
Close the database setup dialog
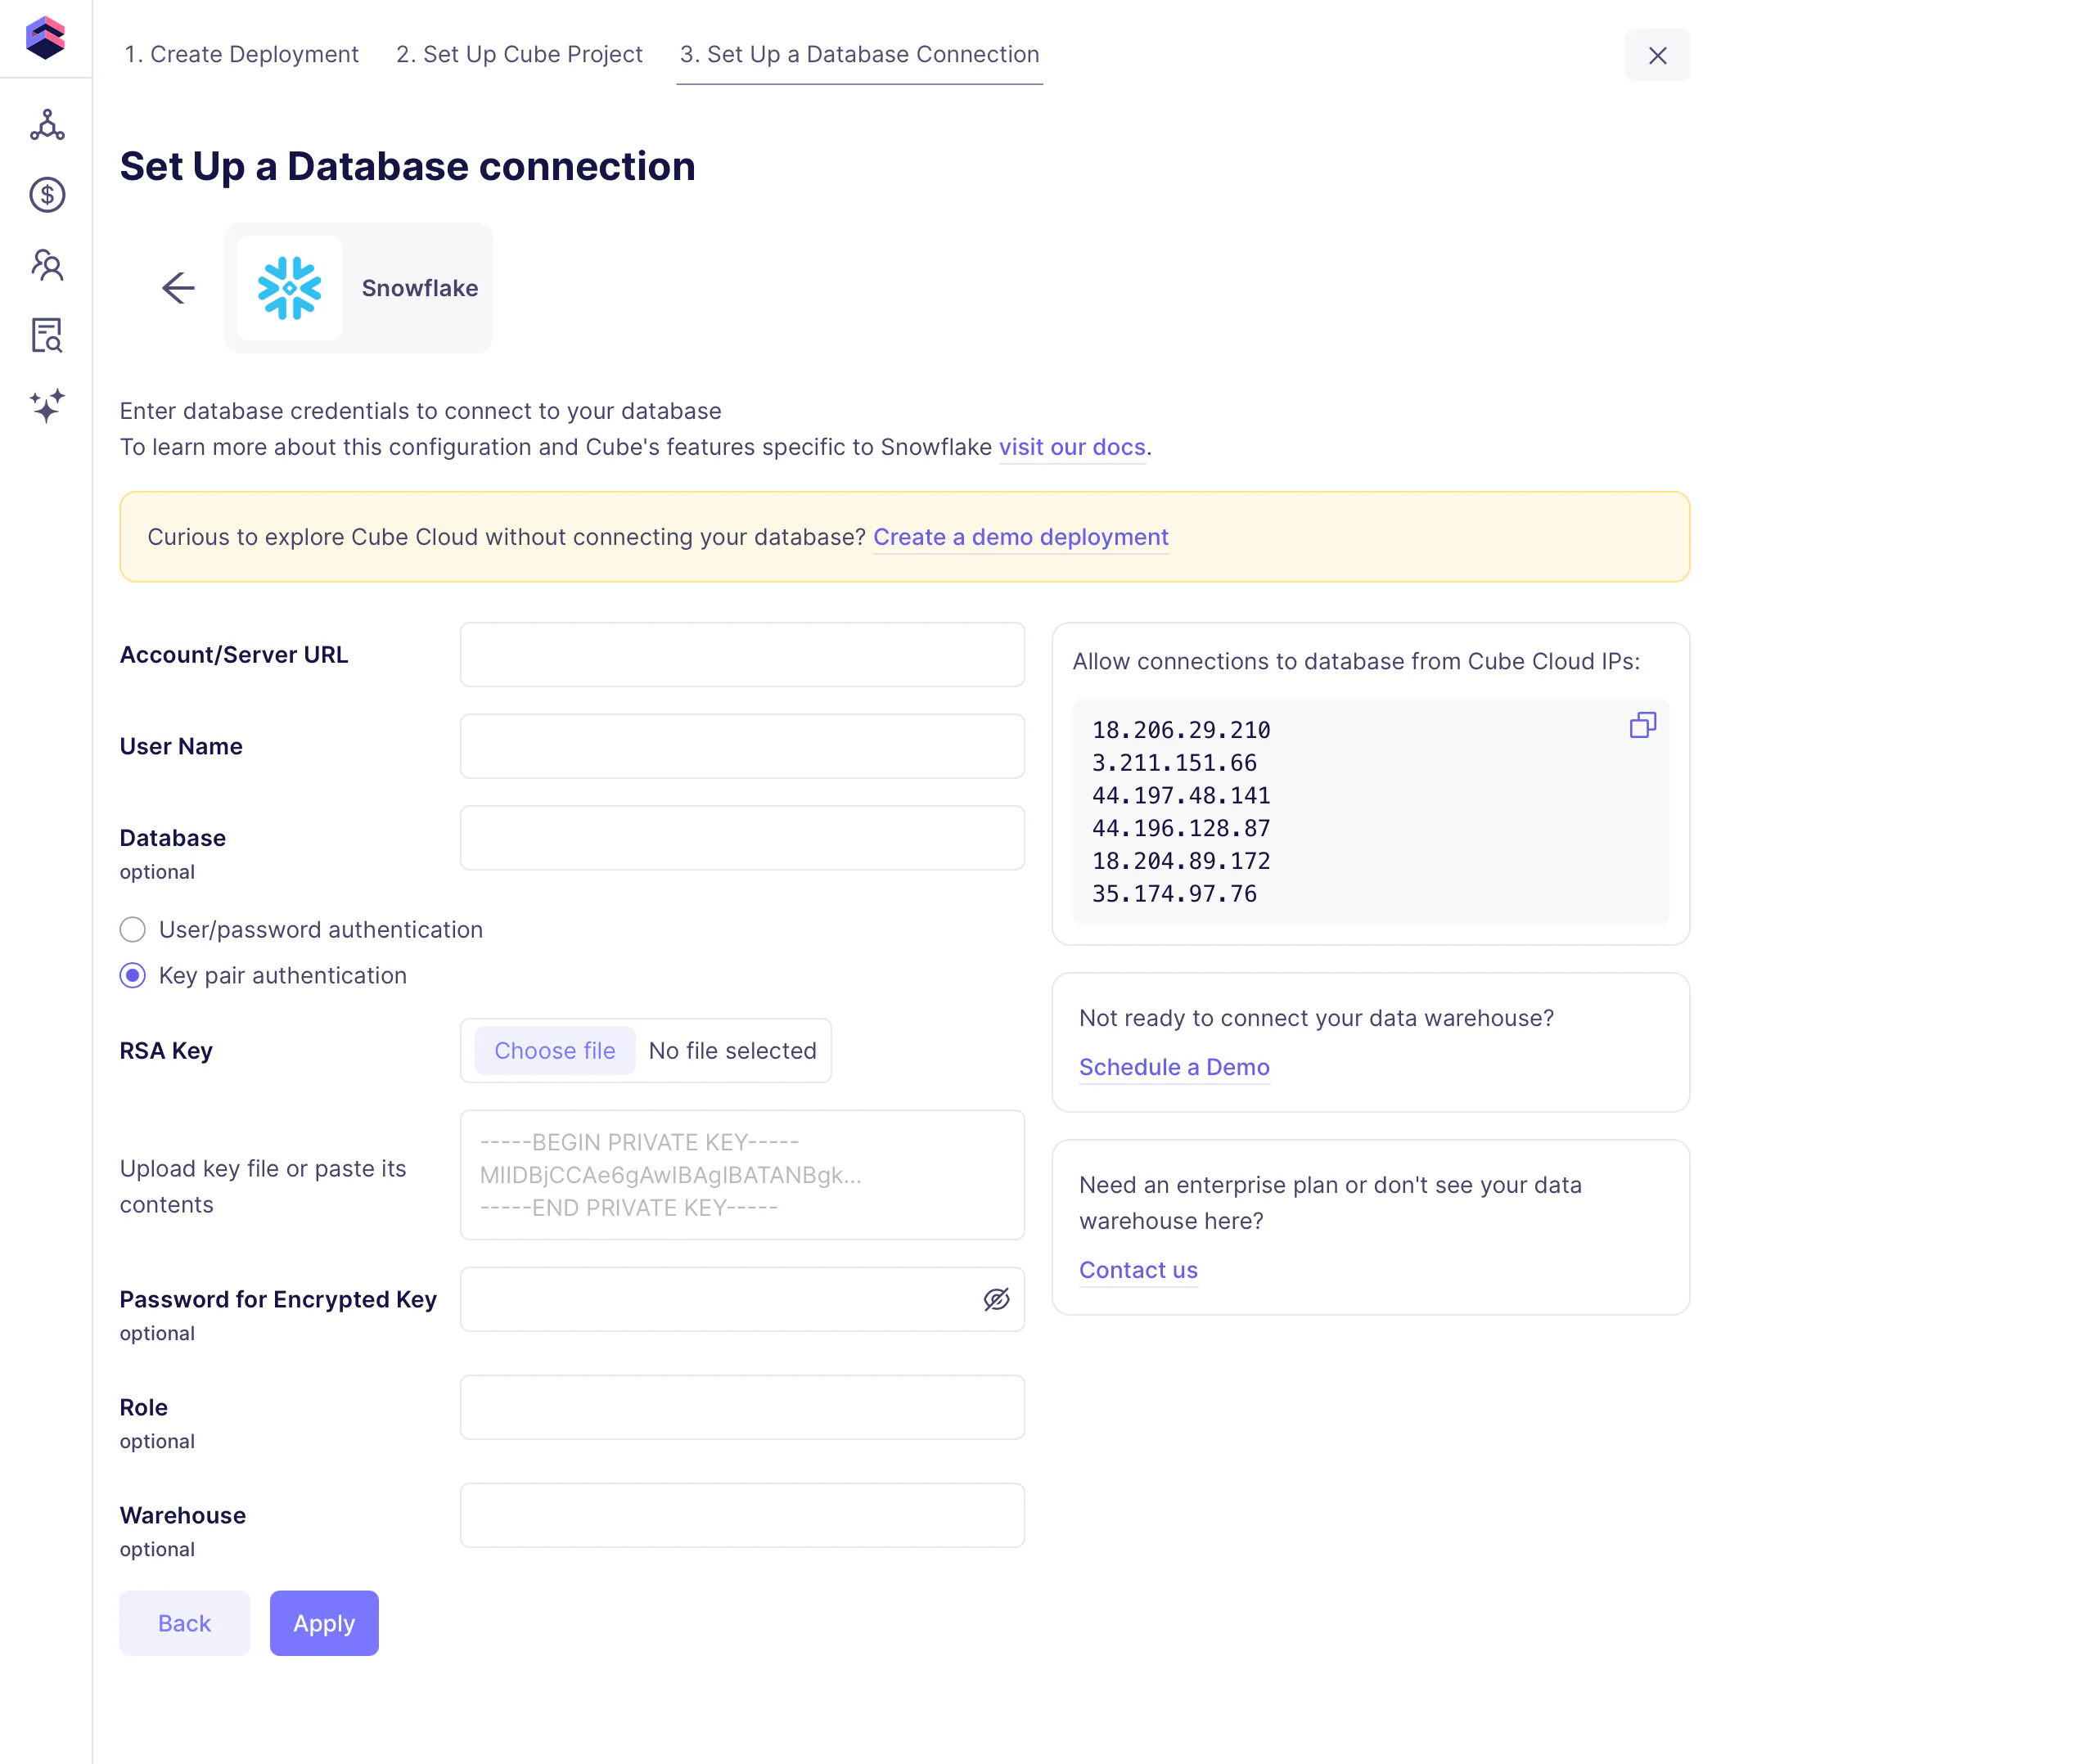coord(1657,55)
